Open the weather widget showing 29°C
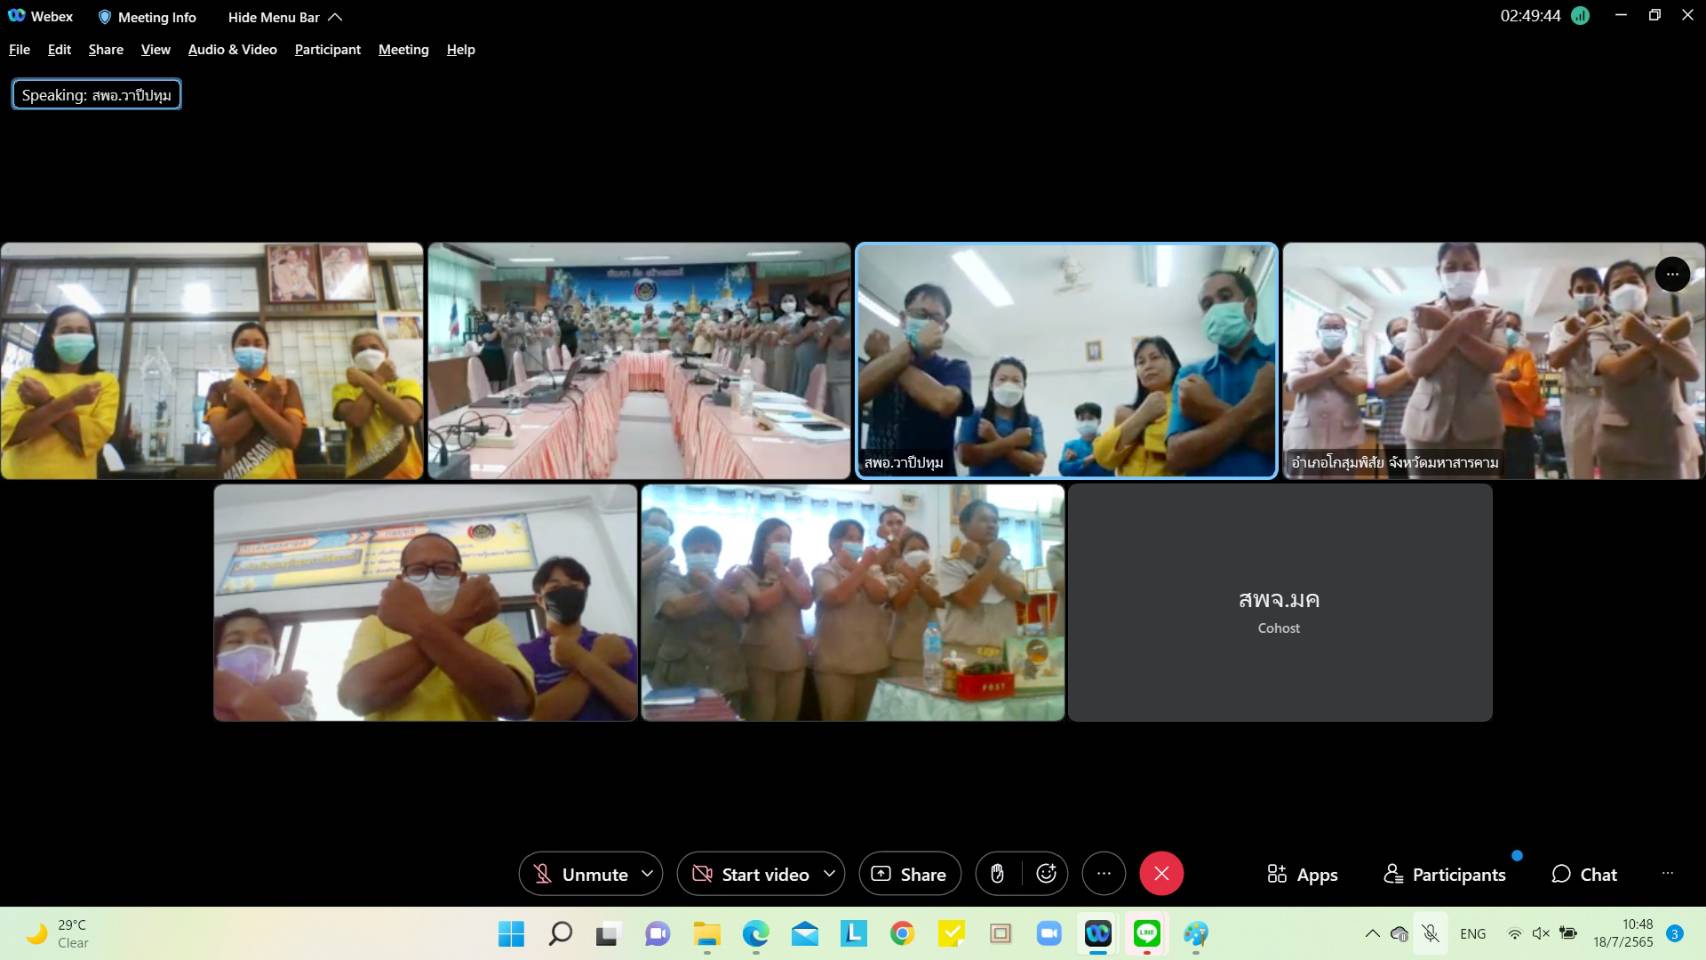Image resolution: width=1706 pixels, height=960 pixels. click(x=58, y=934)
